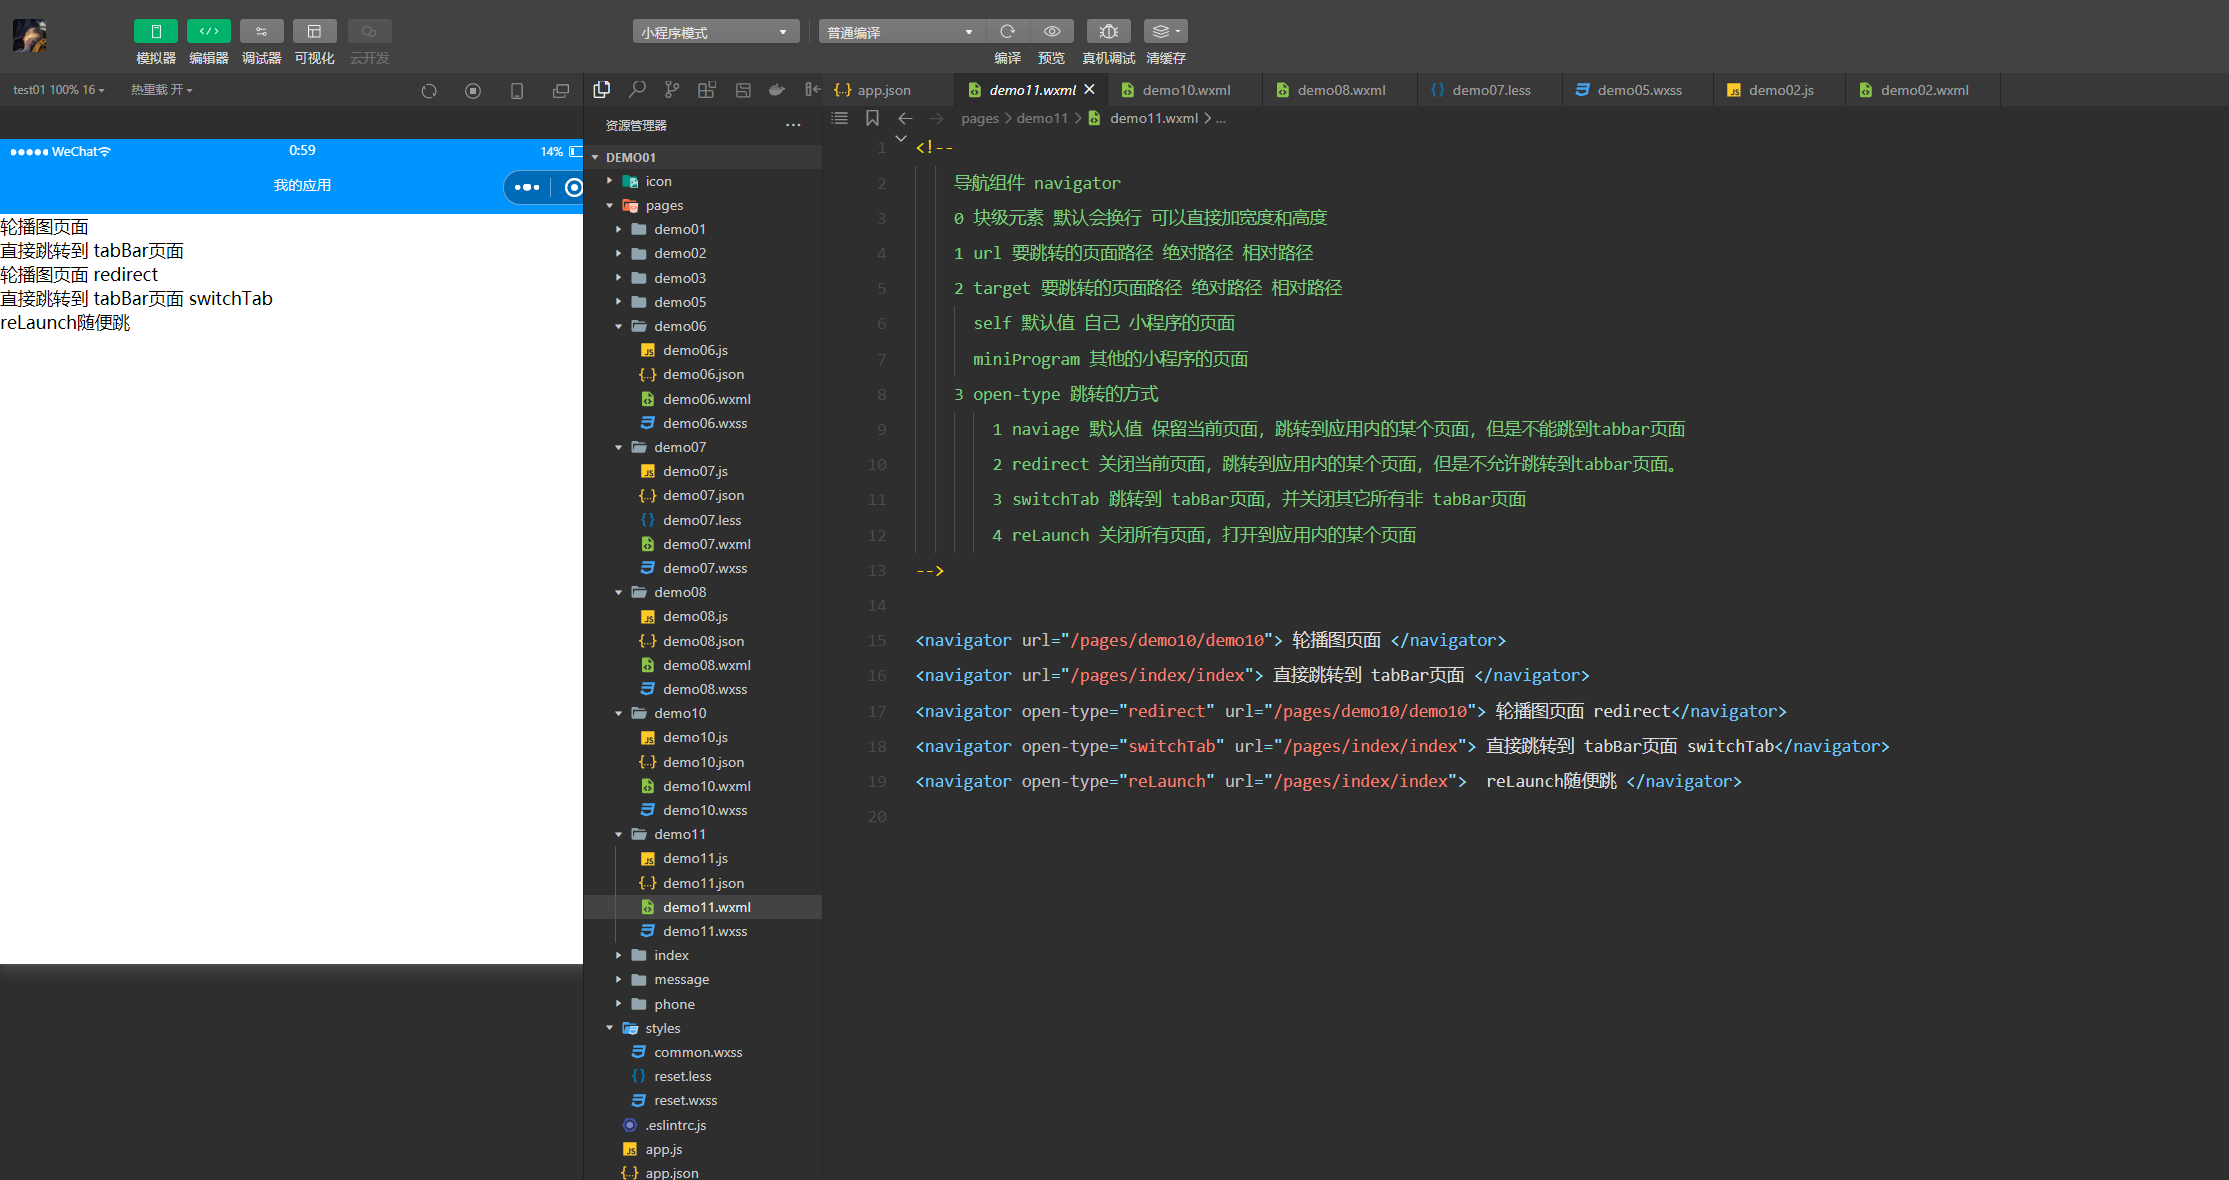Image resolution: width=2229 pixels, height=1180 pixels.
Task: Toggle the 模拟器 simulator panel
Action: [155, 32]
